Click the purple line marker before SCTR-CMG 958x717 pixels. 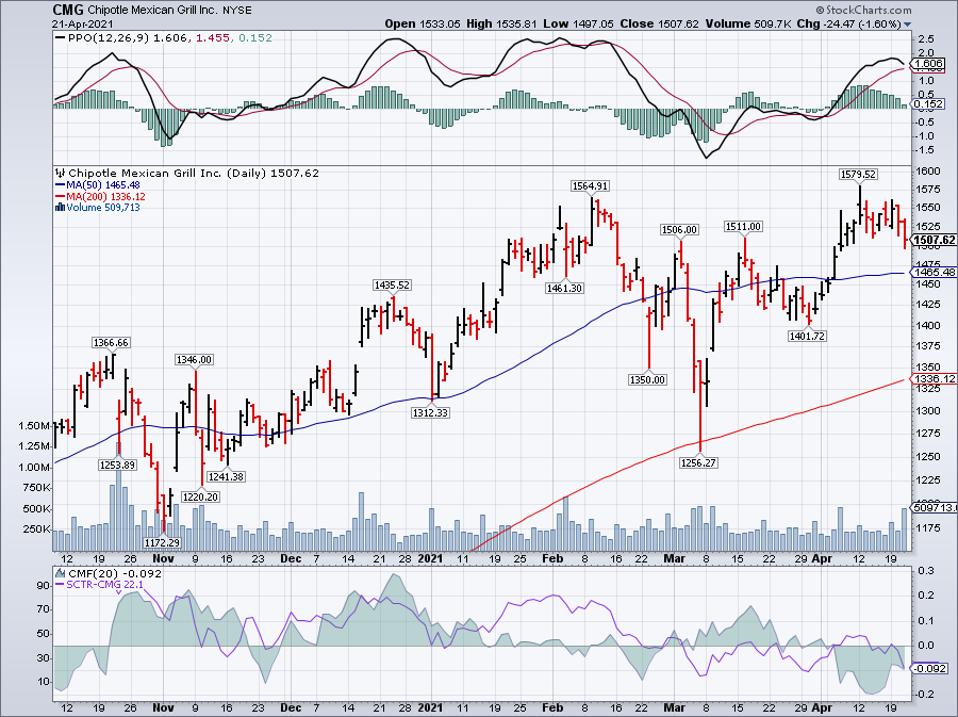[x=60, y=585]
